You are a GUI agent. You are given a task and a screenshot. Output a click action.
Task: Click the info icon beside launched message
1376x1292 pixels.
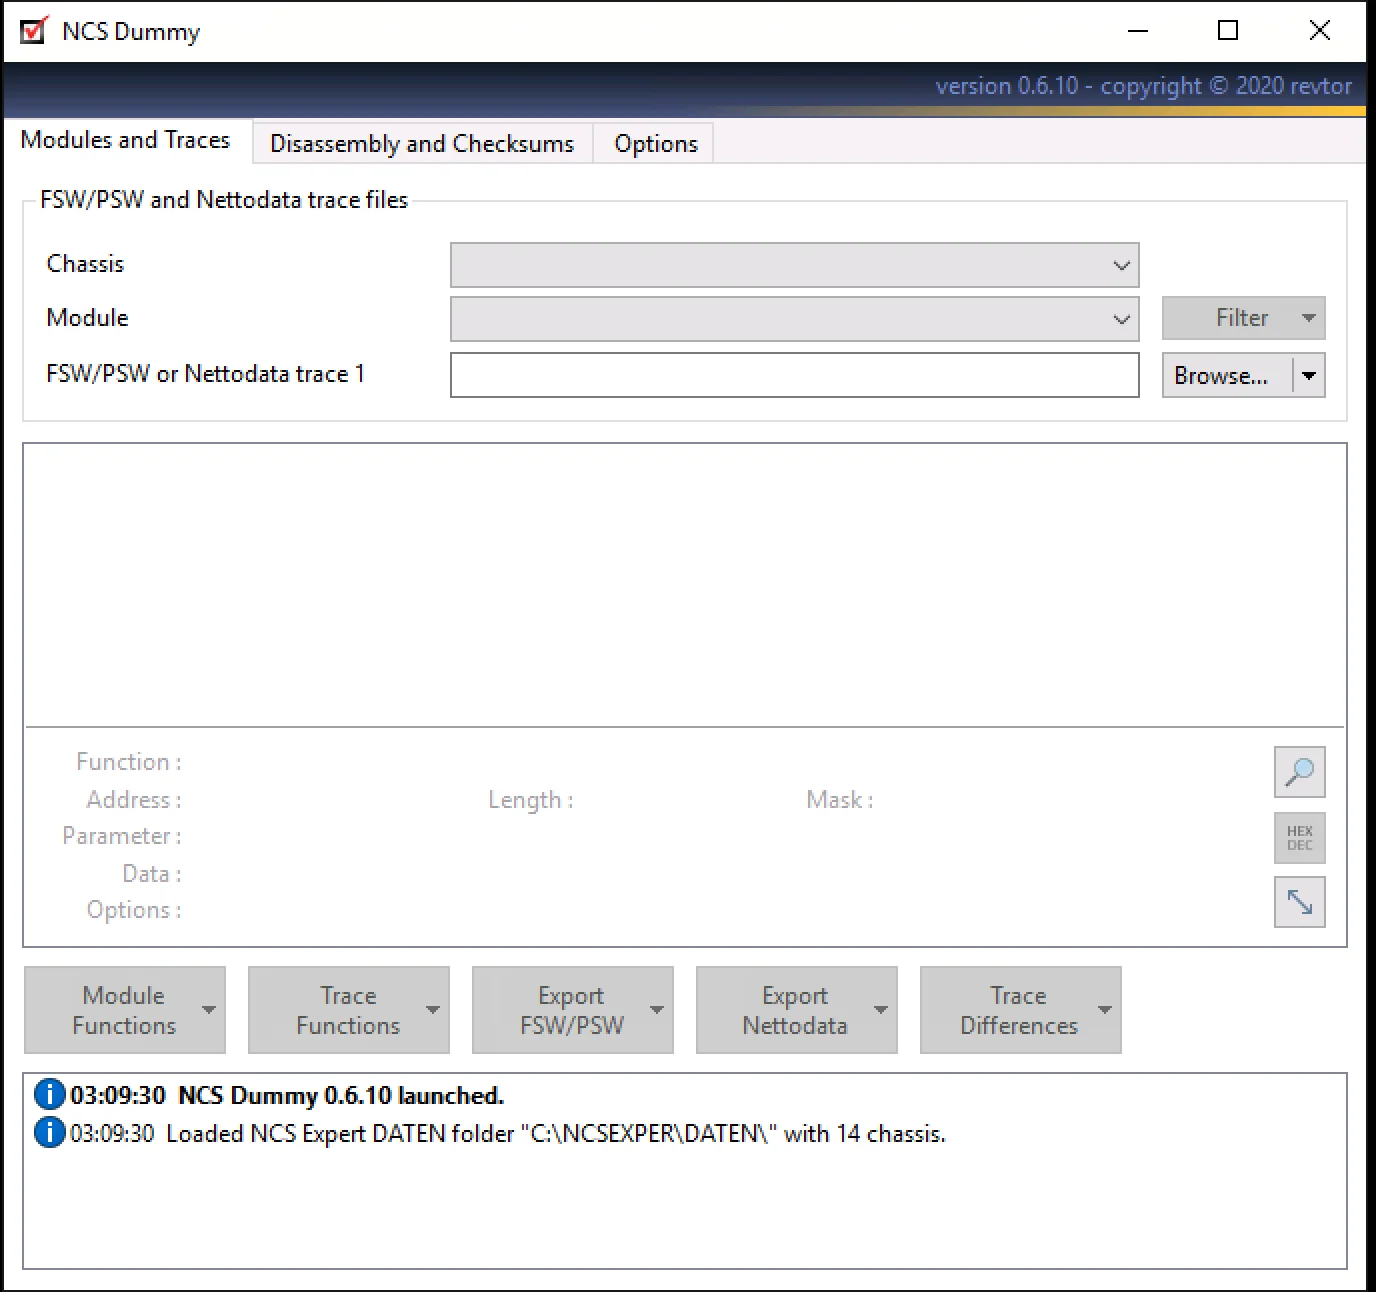(x=49, y=1095)
